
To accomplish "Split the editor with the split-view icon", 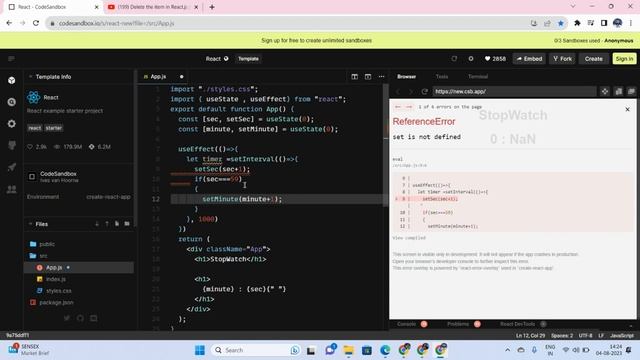I will click(x=354, y=76).
